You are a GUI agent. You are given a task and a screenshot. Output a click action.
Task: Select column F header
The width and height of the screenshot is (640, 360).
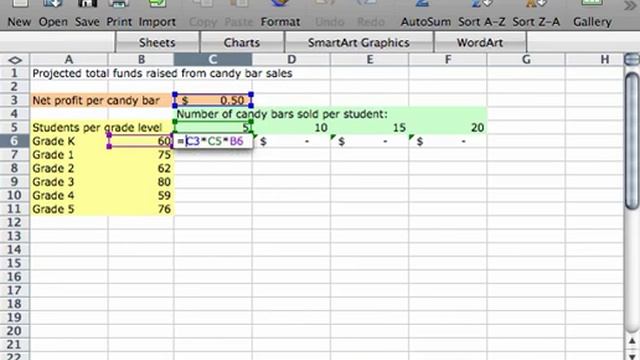pos(448,60)
